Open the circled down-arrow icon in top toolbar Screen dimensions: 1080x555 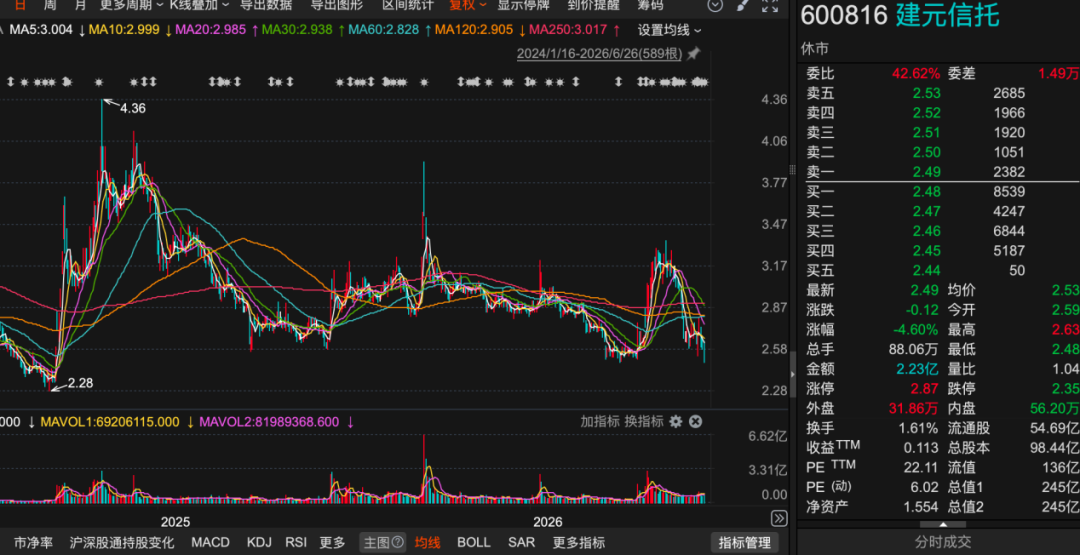(716, 6)
